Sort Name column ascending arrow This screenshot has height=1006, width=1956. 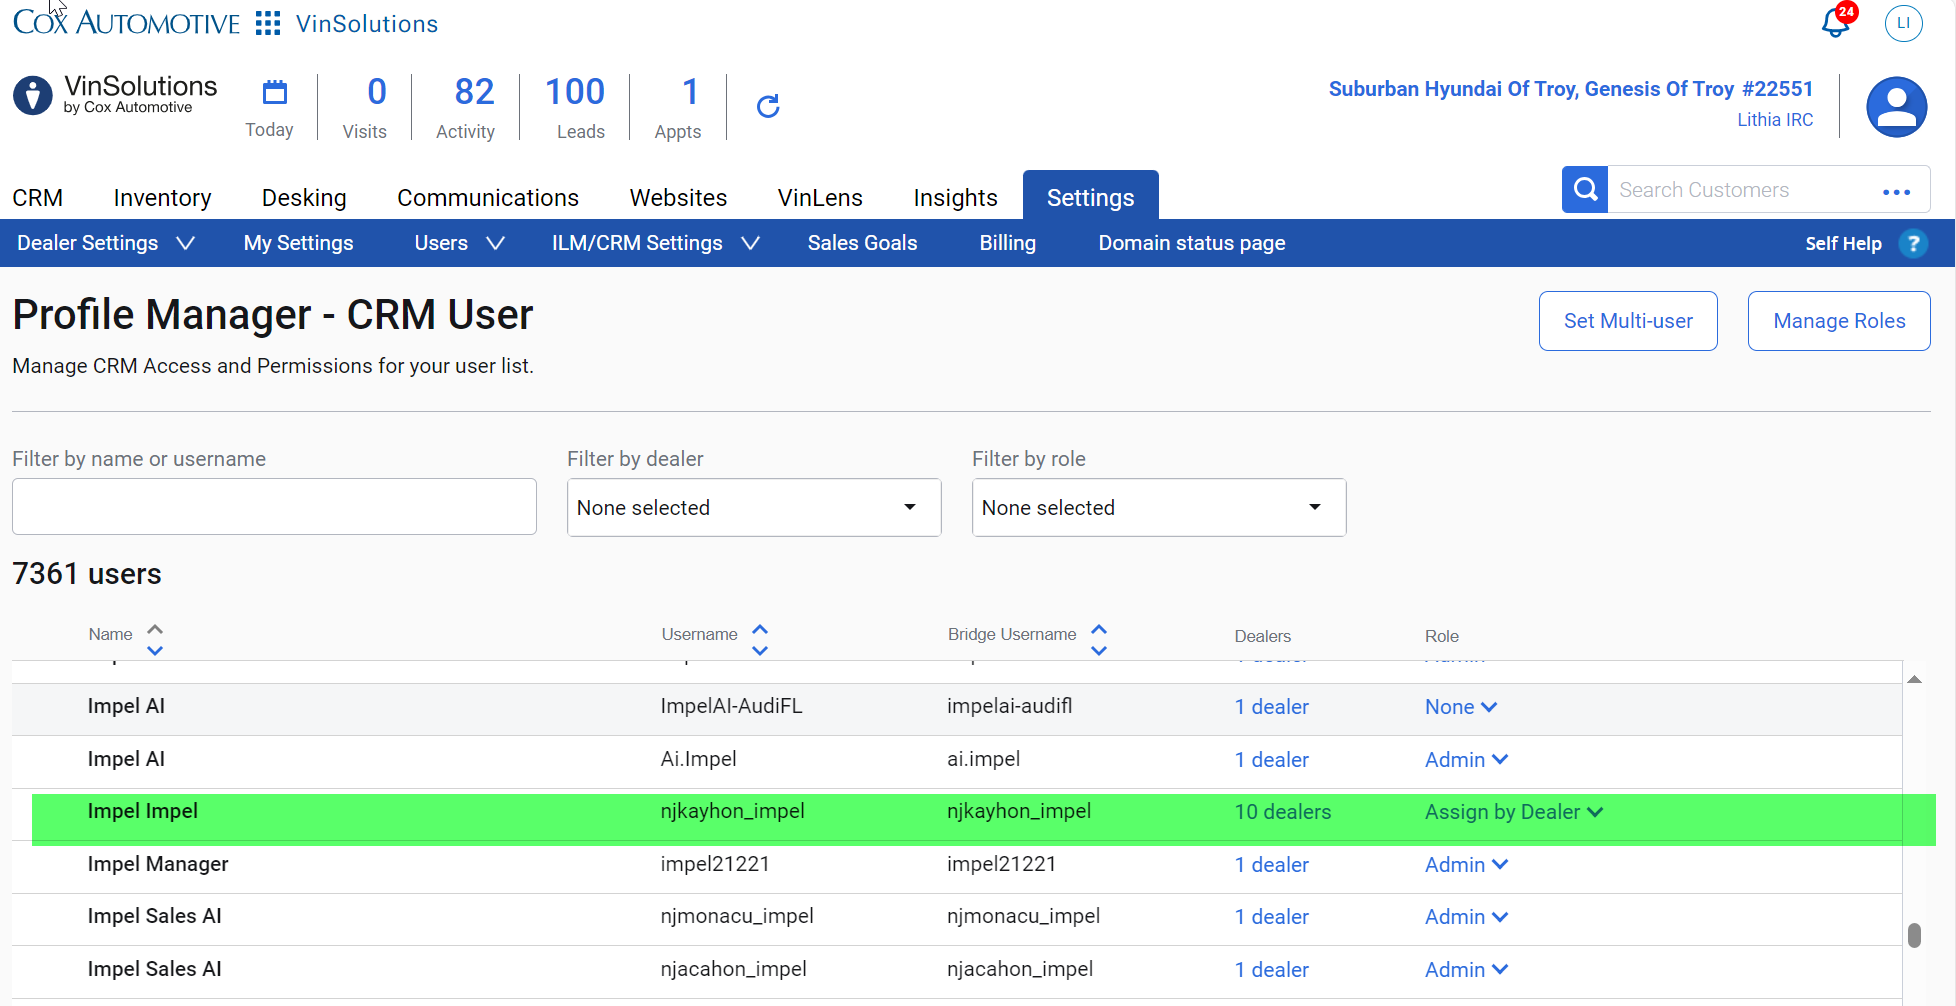pos(155,629)
